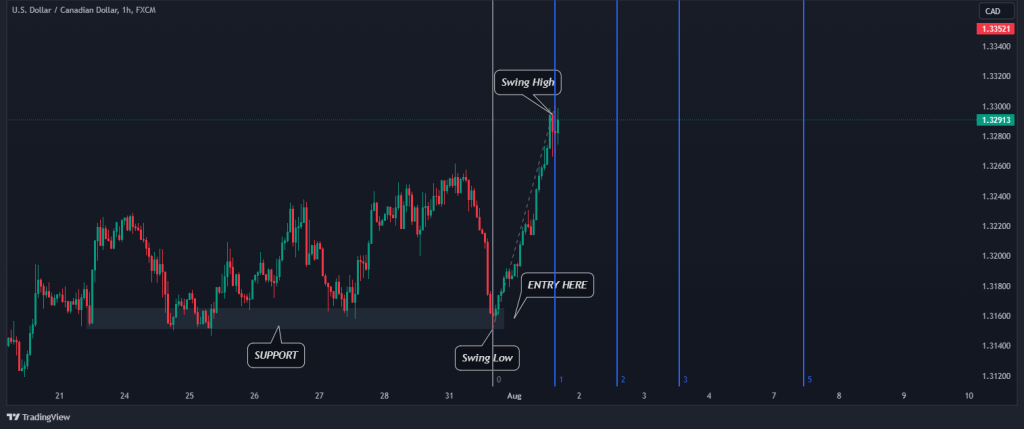Select the SUPPORT callout label
The image size is (1024, 429).
pos(276,354)
